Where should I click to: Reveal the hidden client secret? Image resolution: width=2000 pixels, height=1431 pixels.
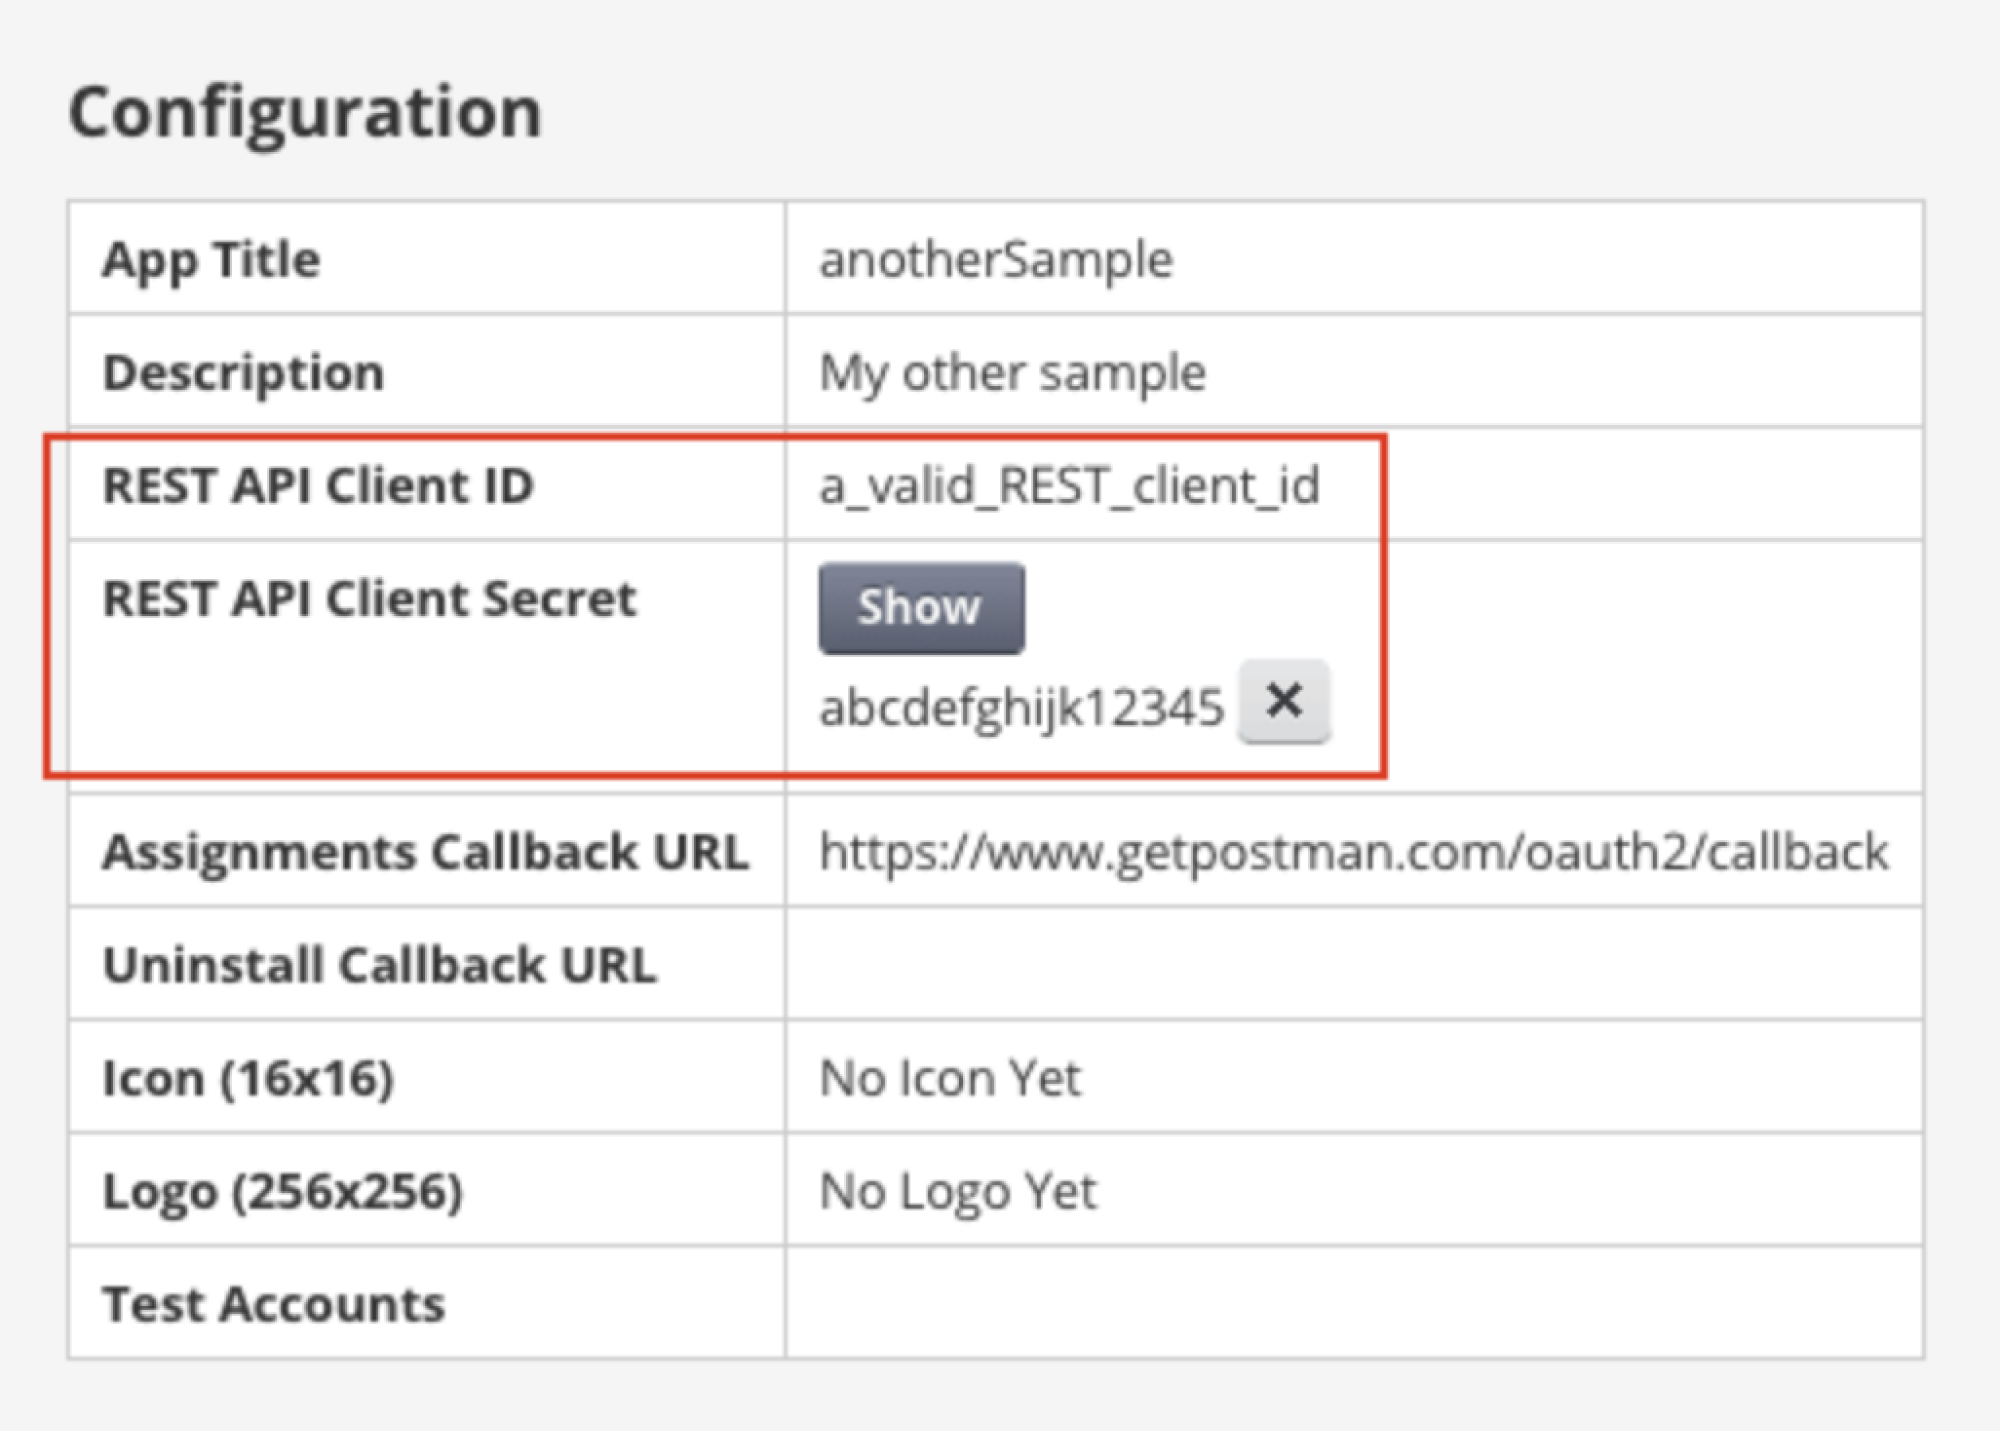pyautogui.click(x=920, y=606)
